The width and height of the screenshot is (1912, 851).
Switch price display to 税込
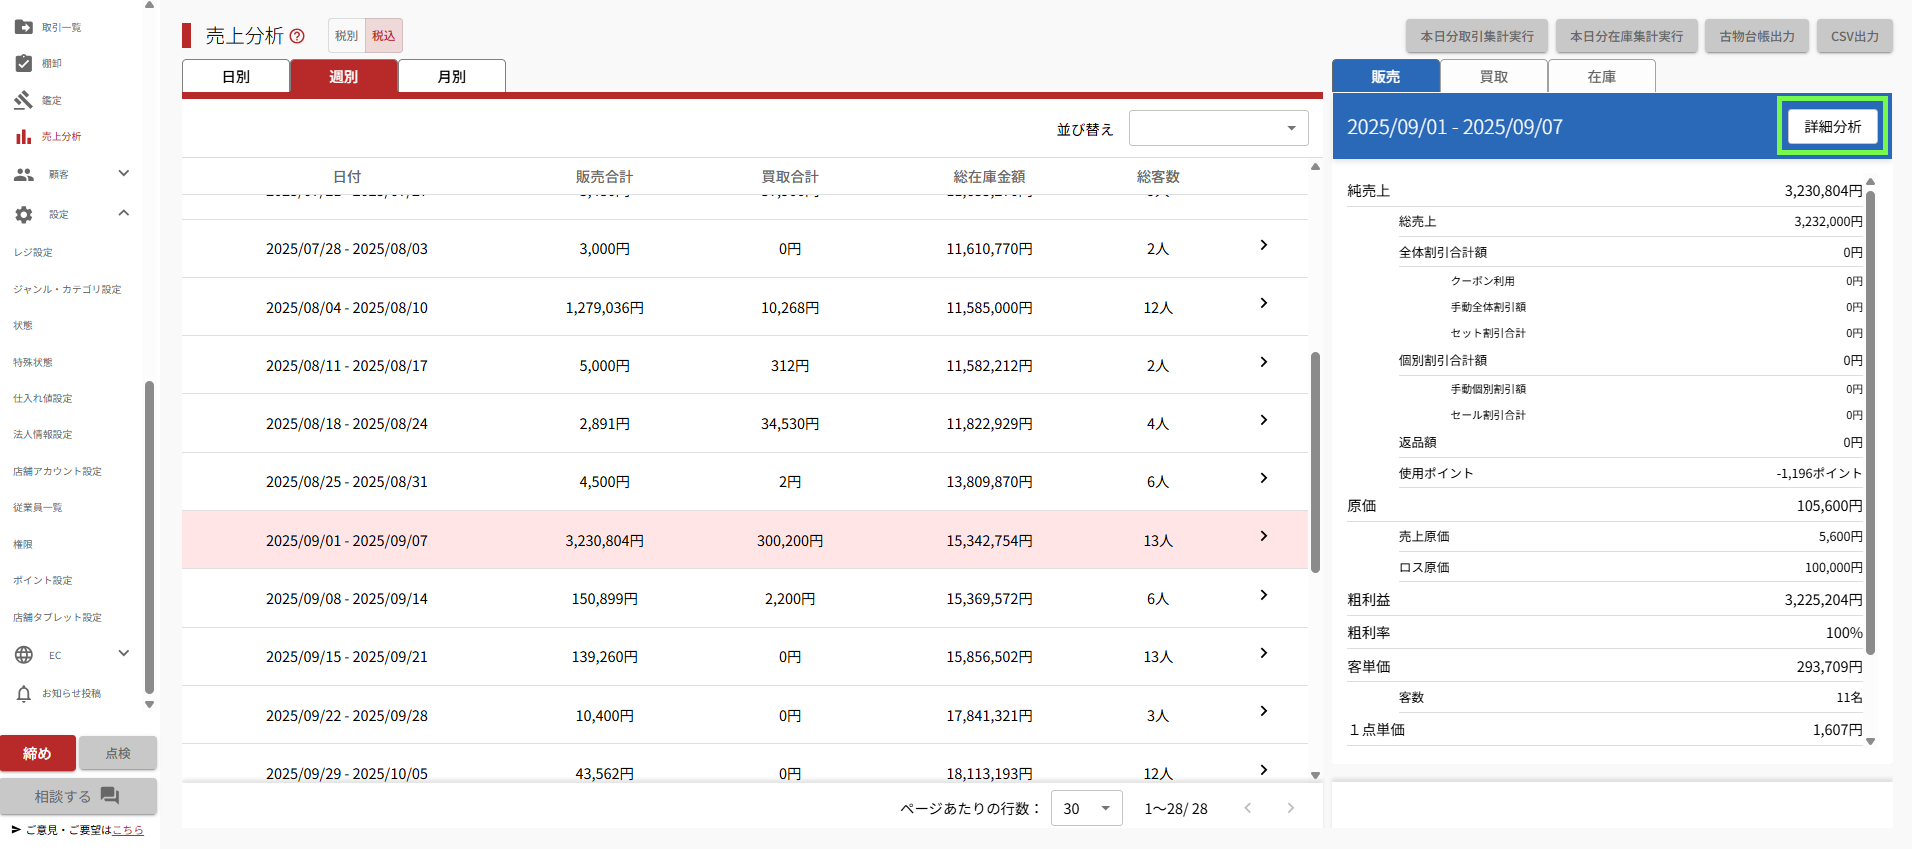[x=384, y=36]
